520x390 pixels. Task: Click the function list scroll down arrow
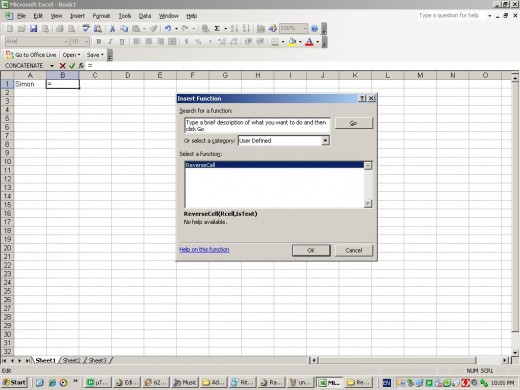click(368, 204)
